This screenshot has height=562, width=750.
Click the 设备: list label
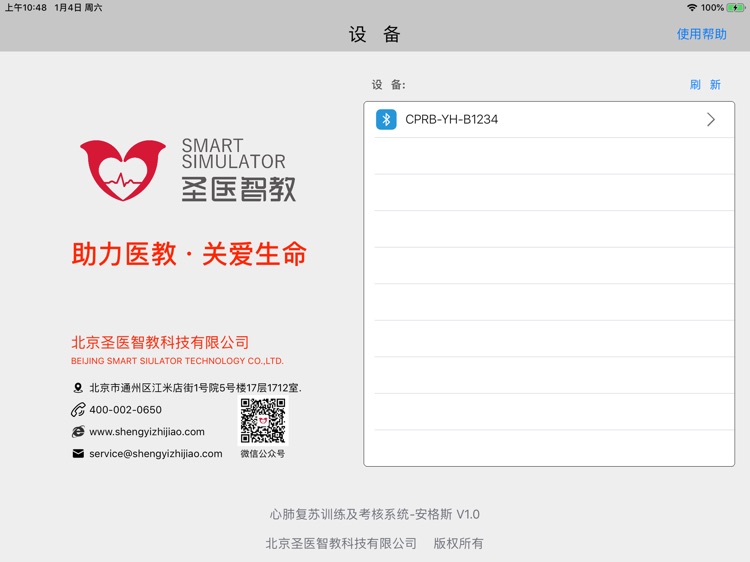pos(388,85)
